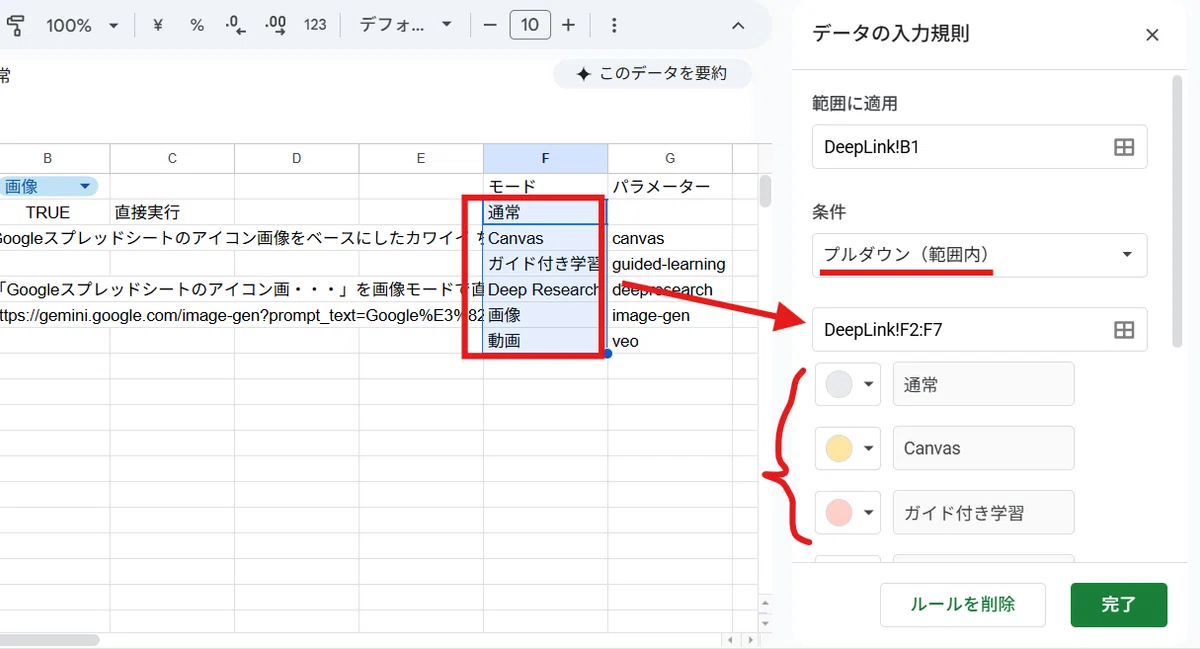Apply percent format
1200x649 pixels.
197,25
